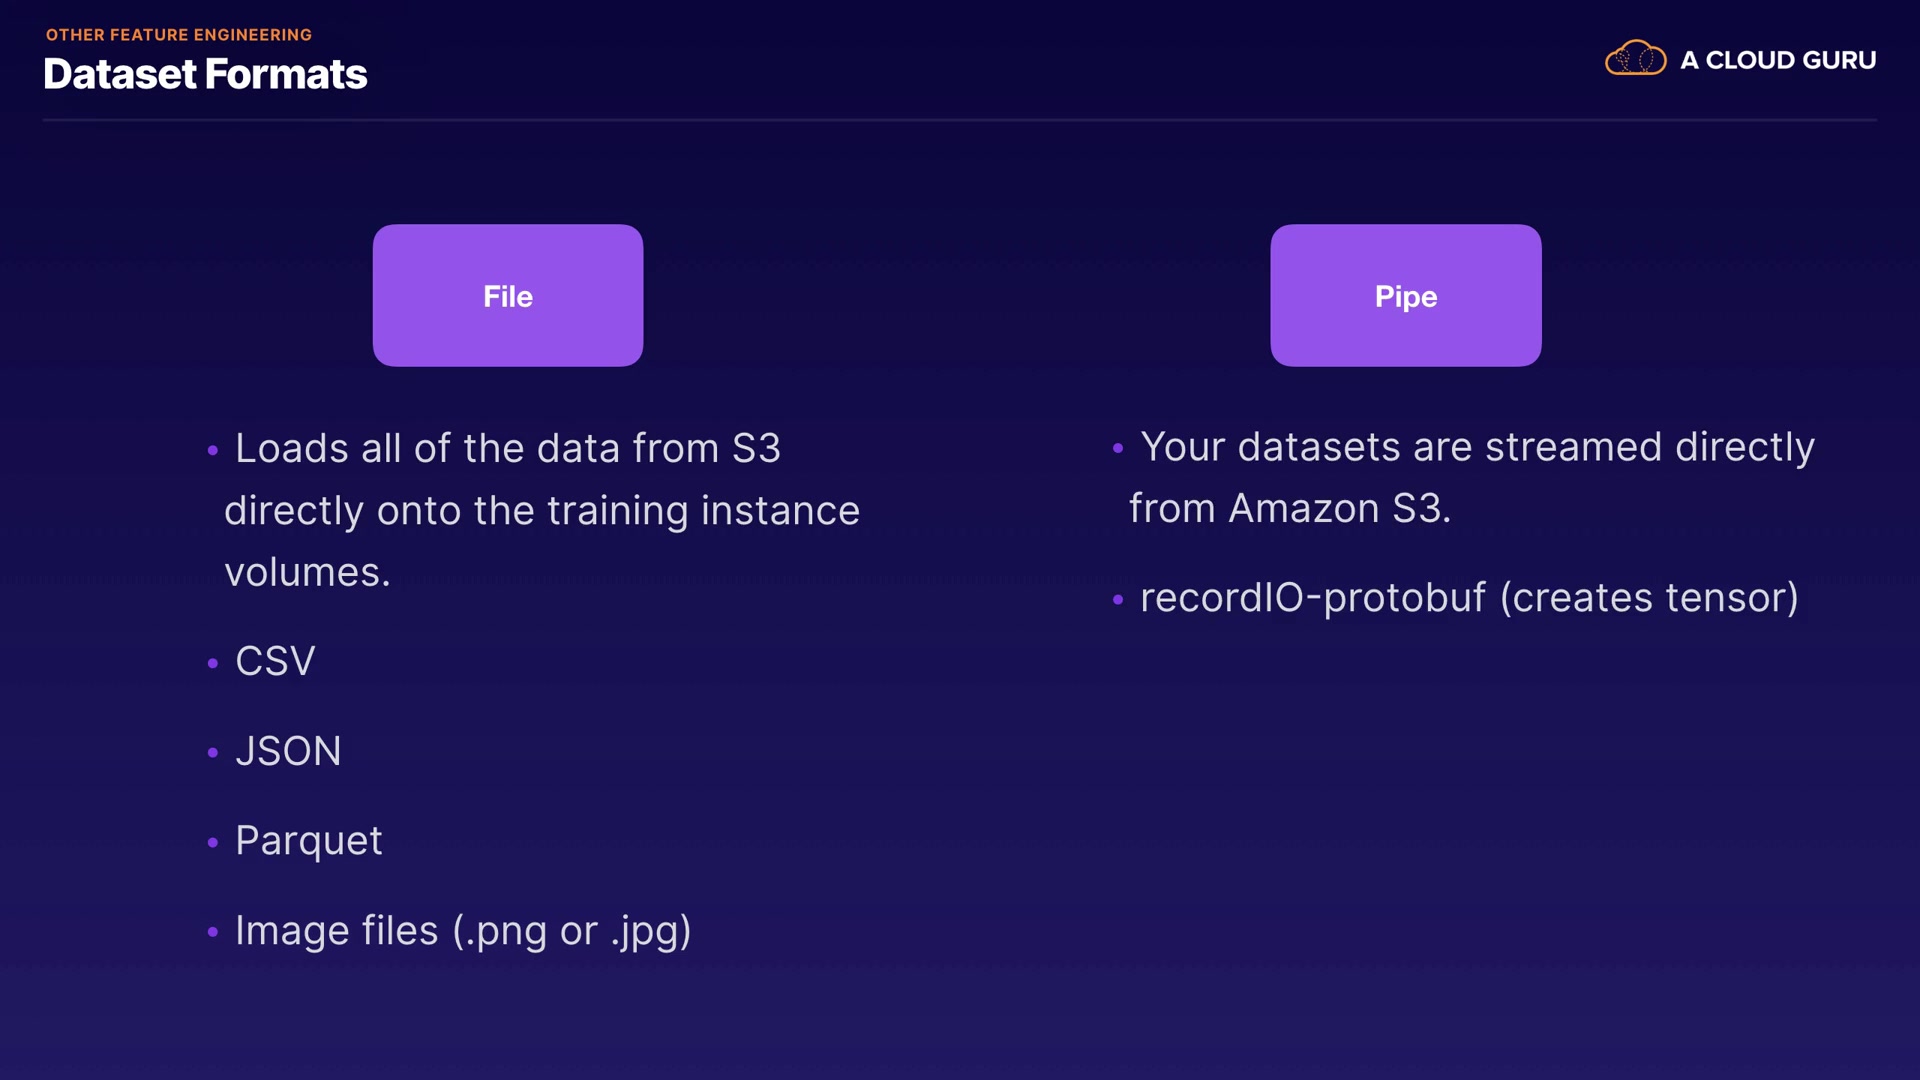This screenshot has height=1080, width=1920.
Task: Click the "Dataset Formats" slide title
Action: tap(205, 74)
